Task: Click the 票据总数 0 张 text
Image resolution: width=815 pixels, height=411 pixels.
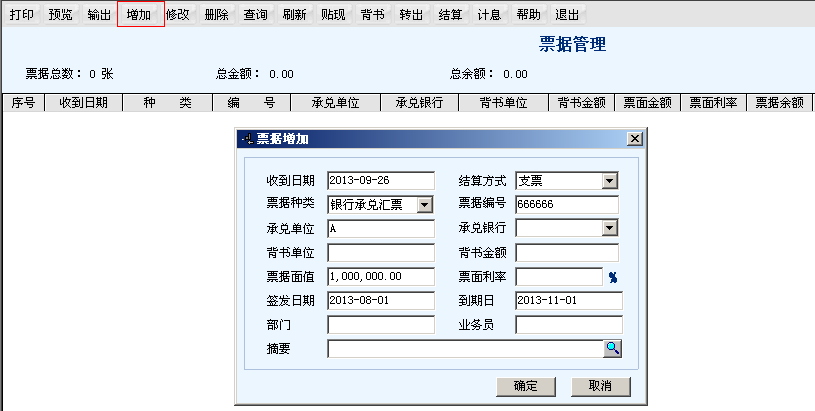Action: point(70,74)
